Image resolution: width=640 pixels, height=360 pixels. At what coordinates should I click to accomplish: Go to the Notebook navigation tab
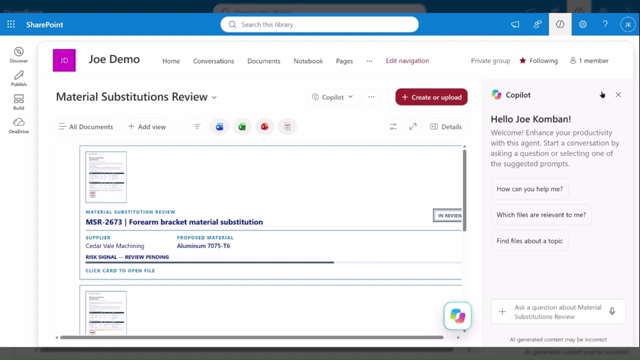(308, 61)
